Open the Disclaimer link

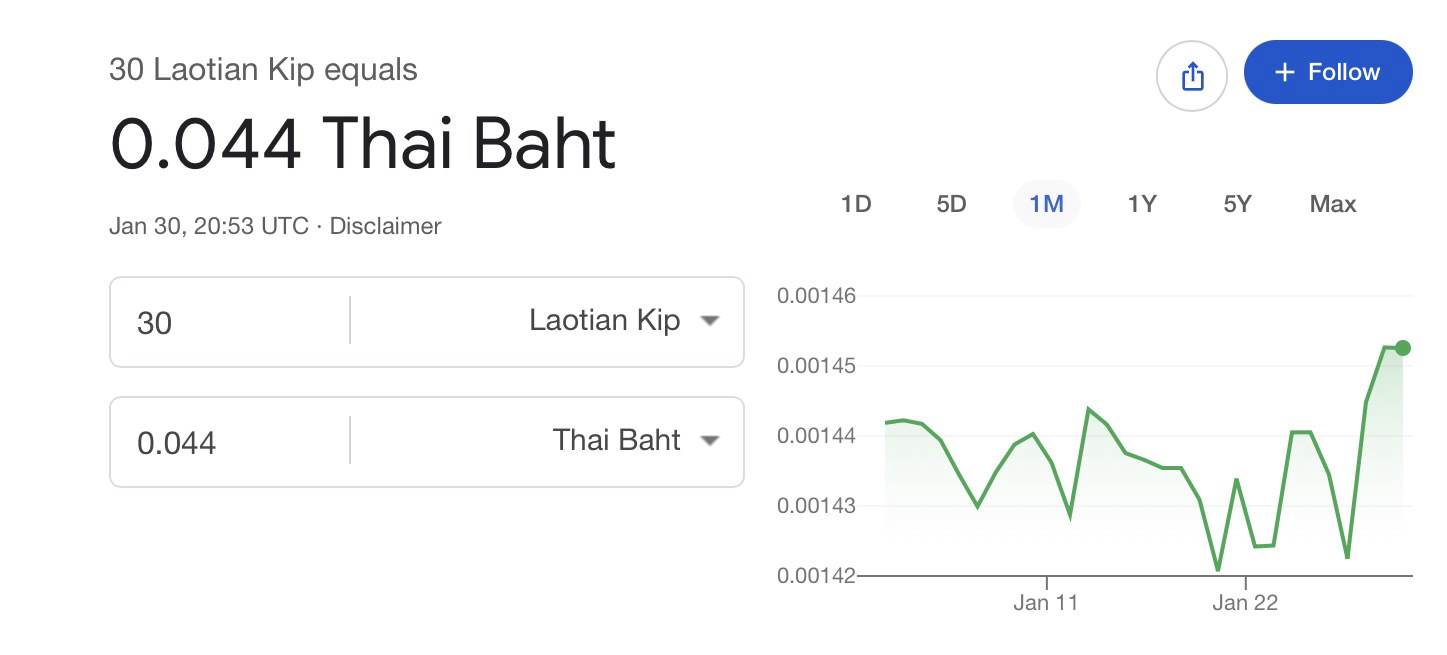(x=385, y=226)
